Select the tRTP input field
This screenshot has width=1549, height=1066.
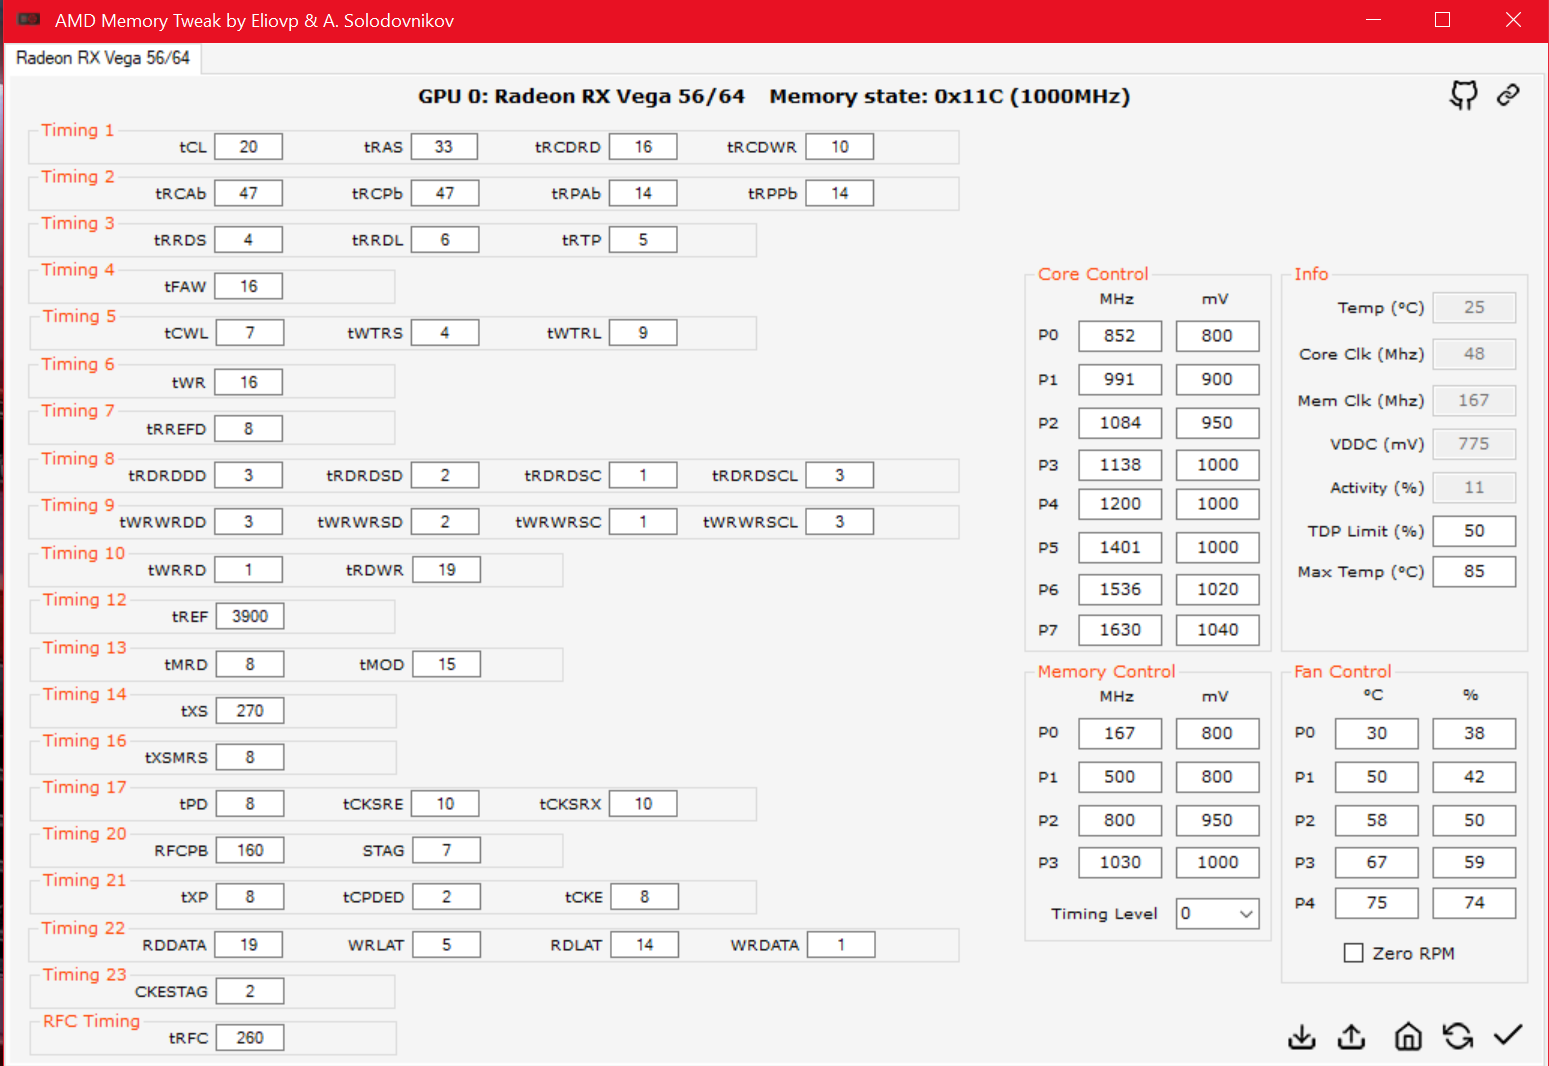[643, 240]
